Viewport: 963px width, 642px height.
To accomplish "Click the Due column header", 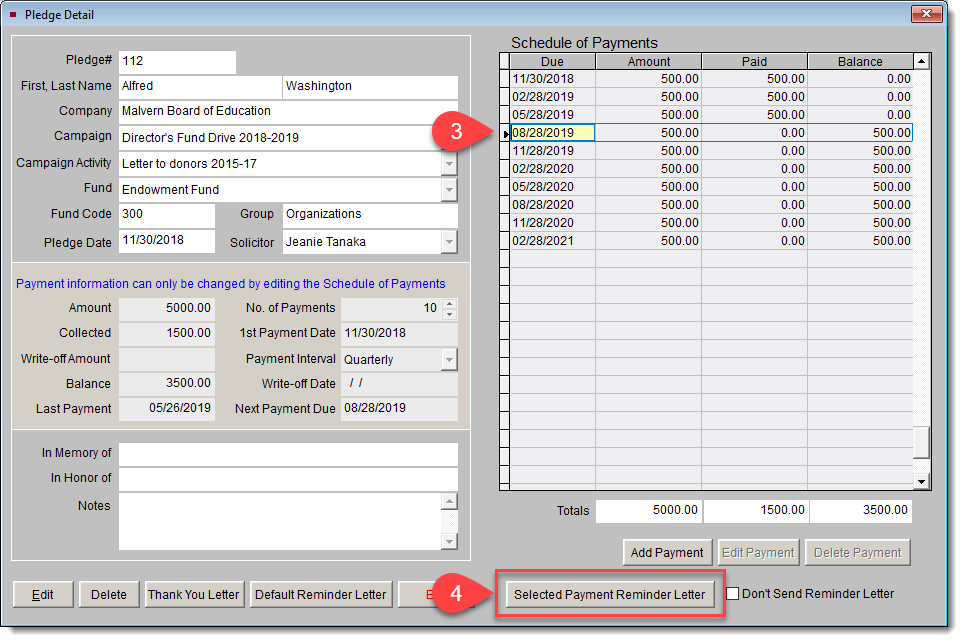I will (x=552, y=61).
